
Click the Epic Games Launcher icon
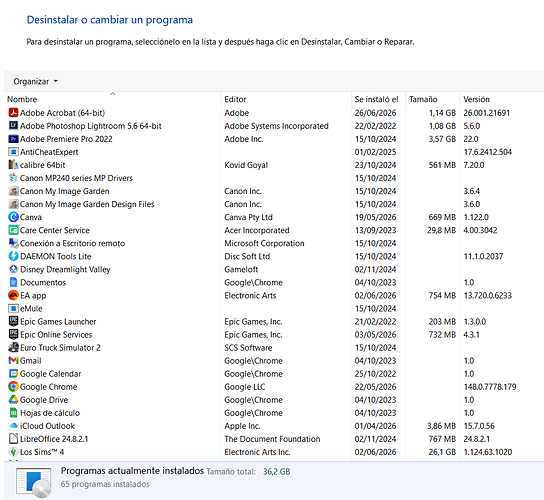point(13,321)
